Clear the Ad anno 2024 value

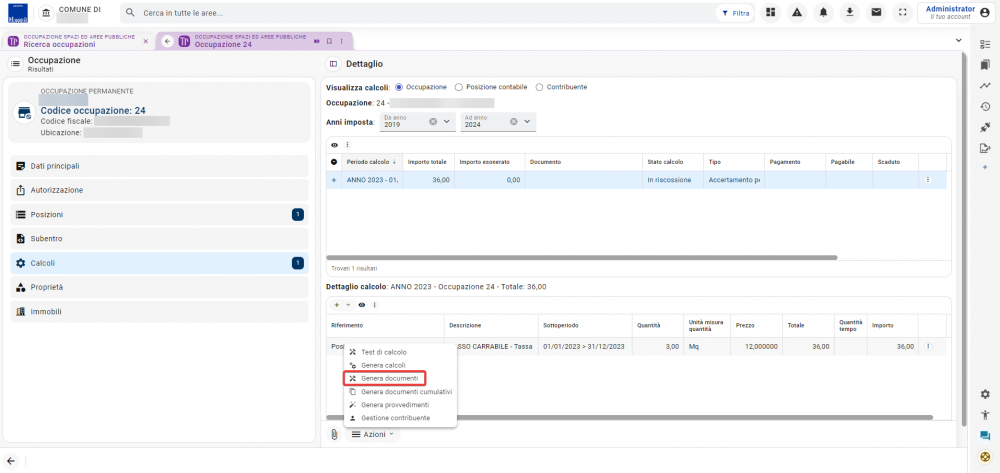513,122
